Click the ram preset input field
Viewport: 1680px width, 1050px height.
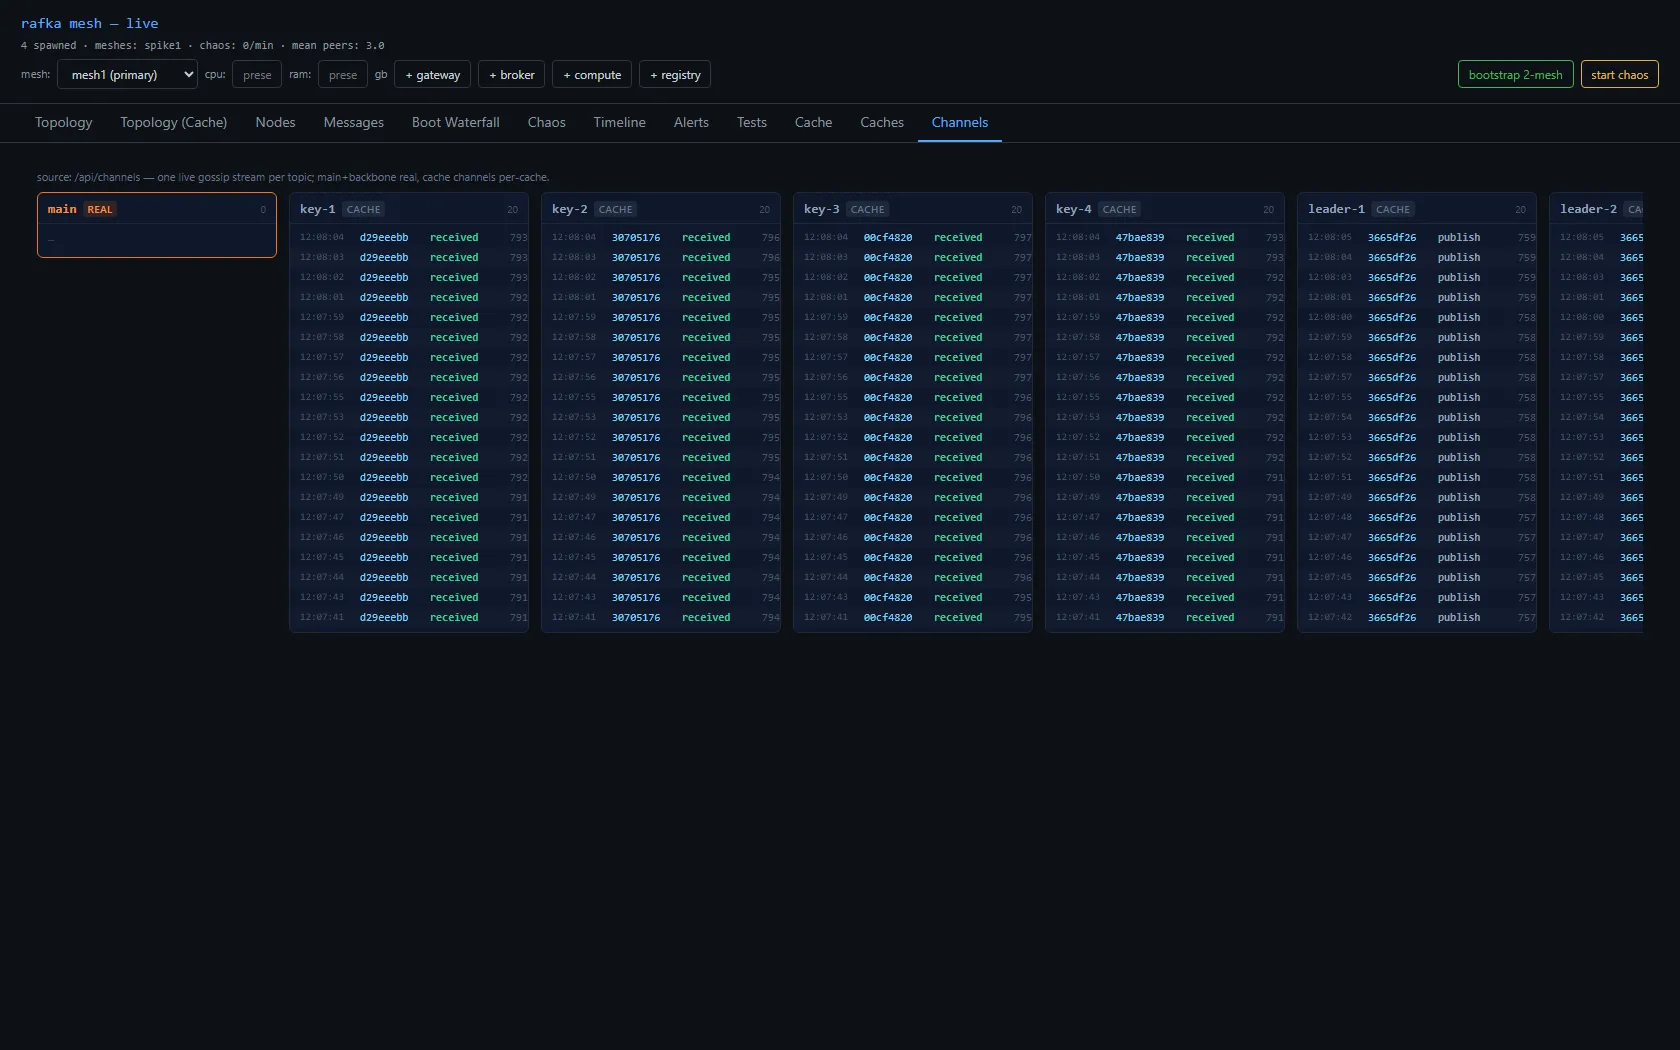pyautogui.click(x=342, y=75)
